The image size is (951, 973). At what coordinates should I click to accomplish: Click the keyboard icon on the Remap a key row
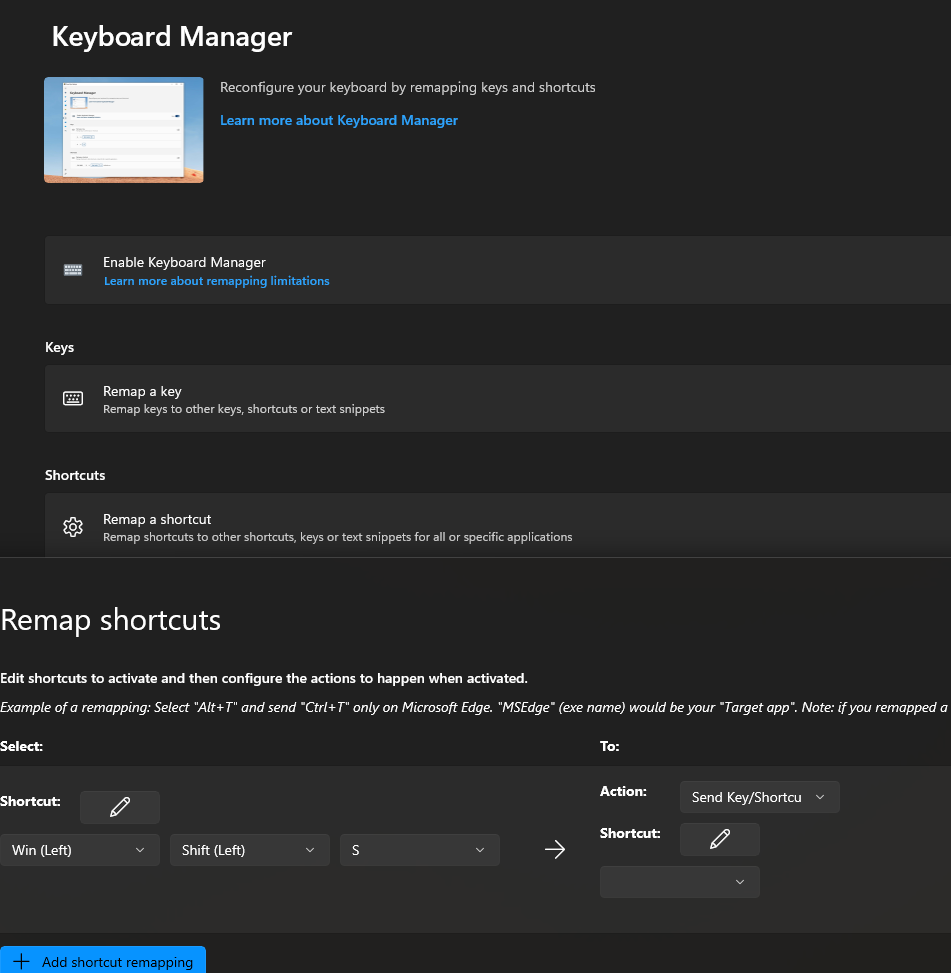pos(72,398)
